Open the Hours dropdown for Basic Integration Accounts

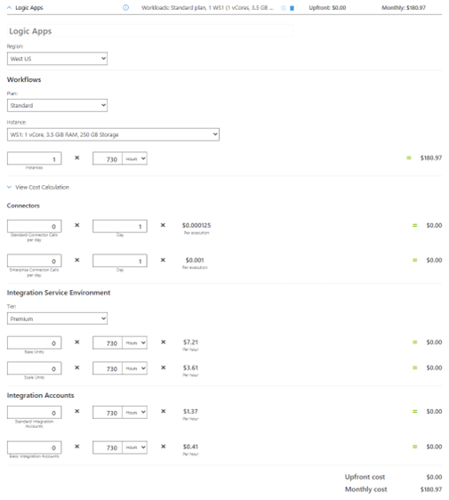click(135, 447)
